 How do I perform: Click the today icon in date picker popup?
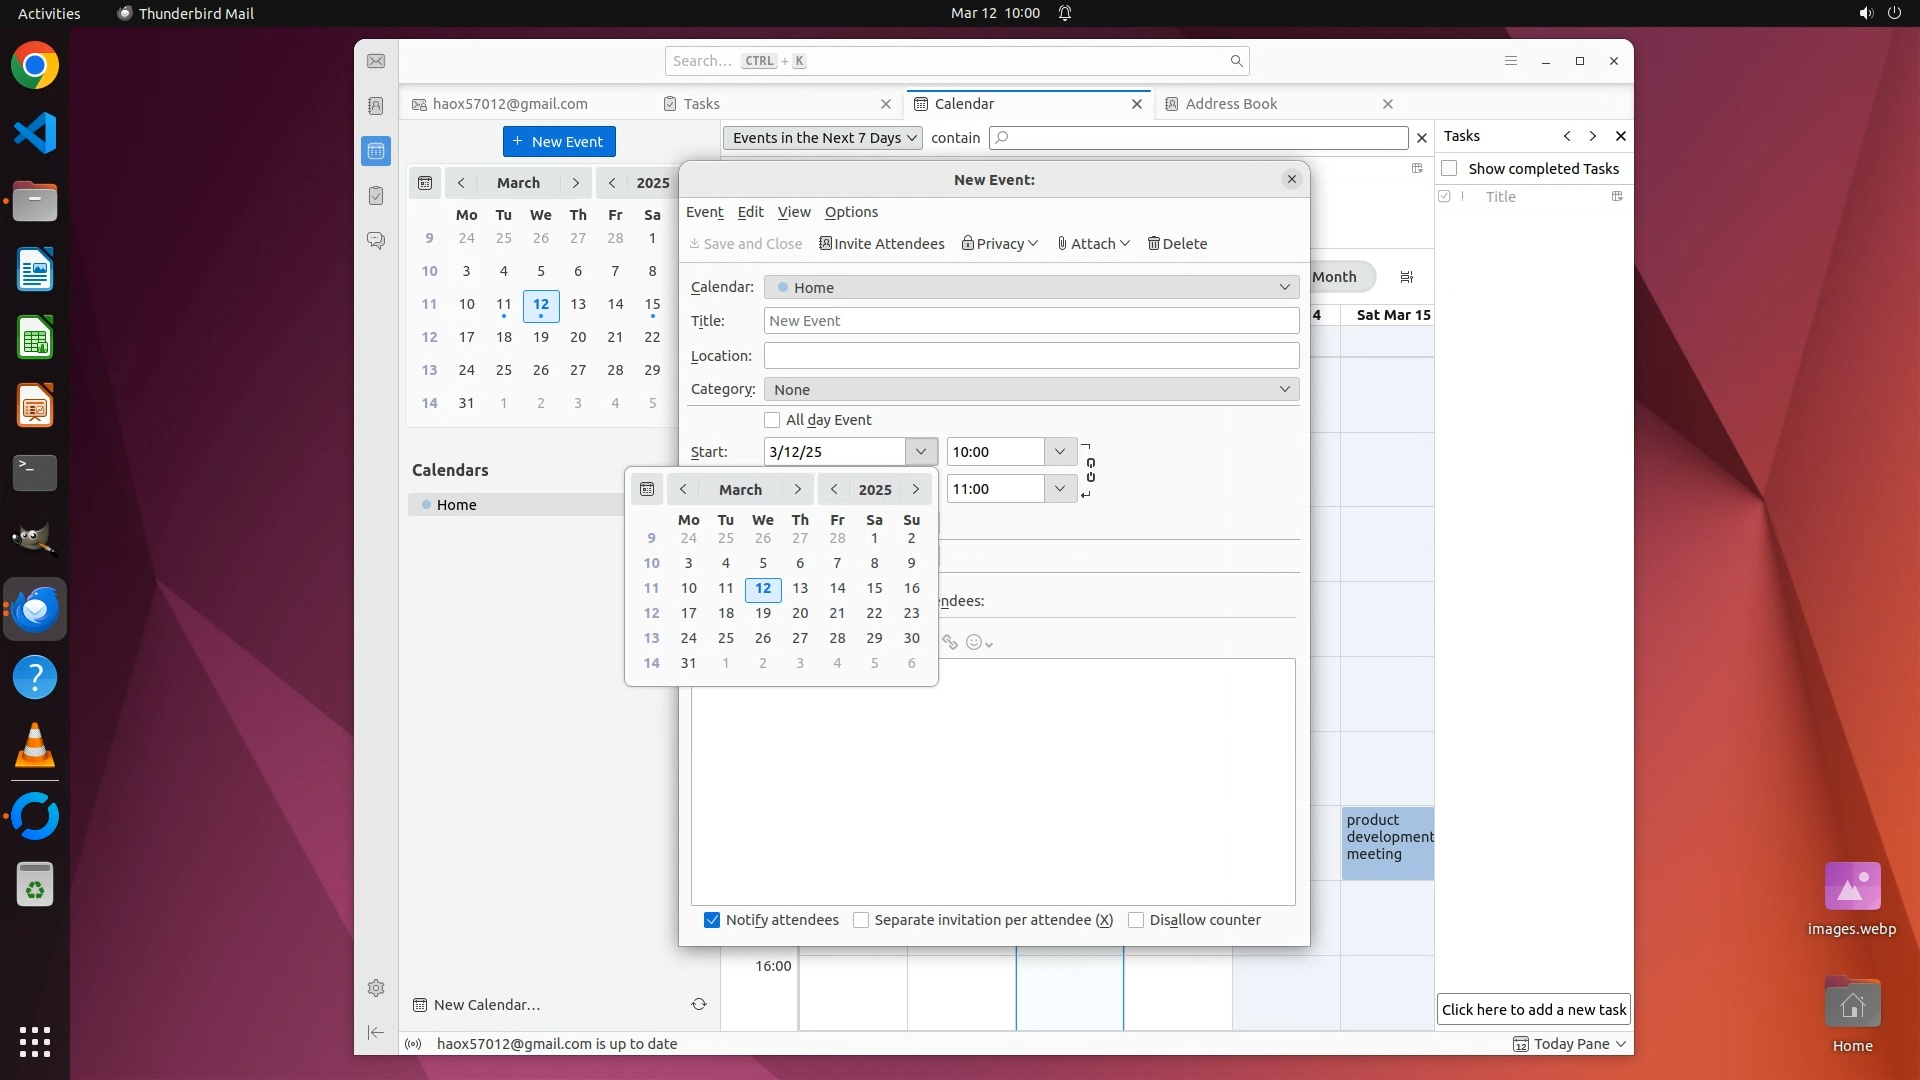647,489
